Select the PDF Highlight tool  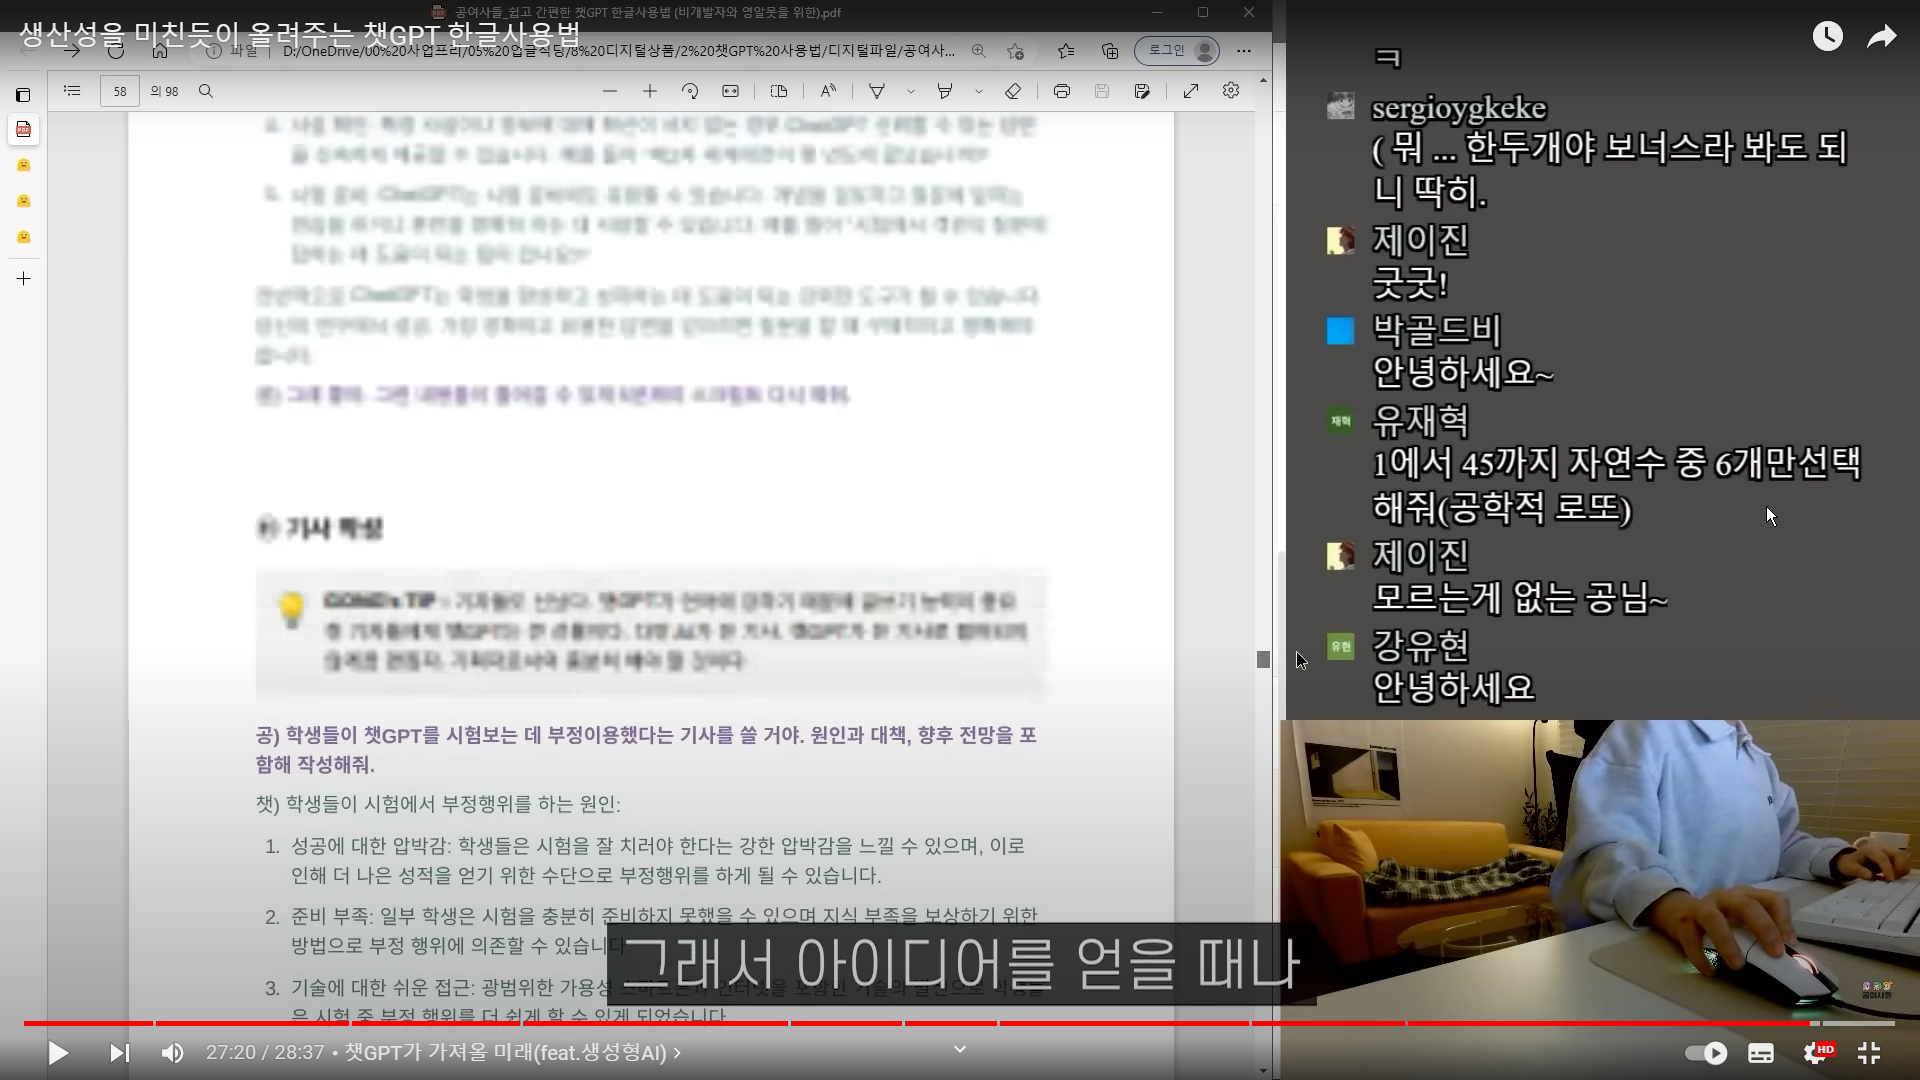click(x=945, y=91)
